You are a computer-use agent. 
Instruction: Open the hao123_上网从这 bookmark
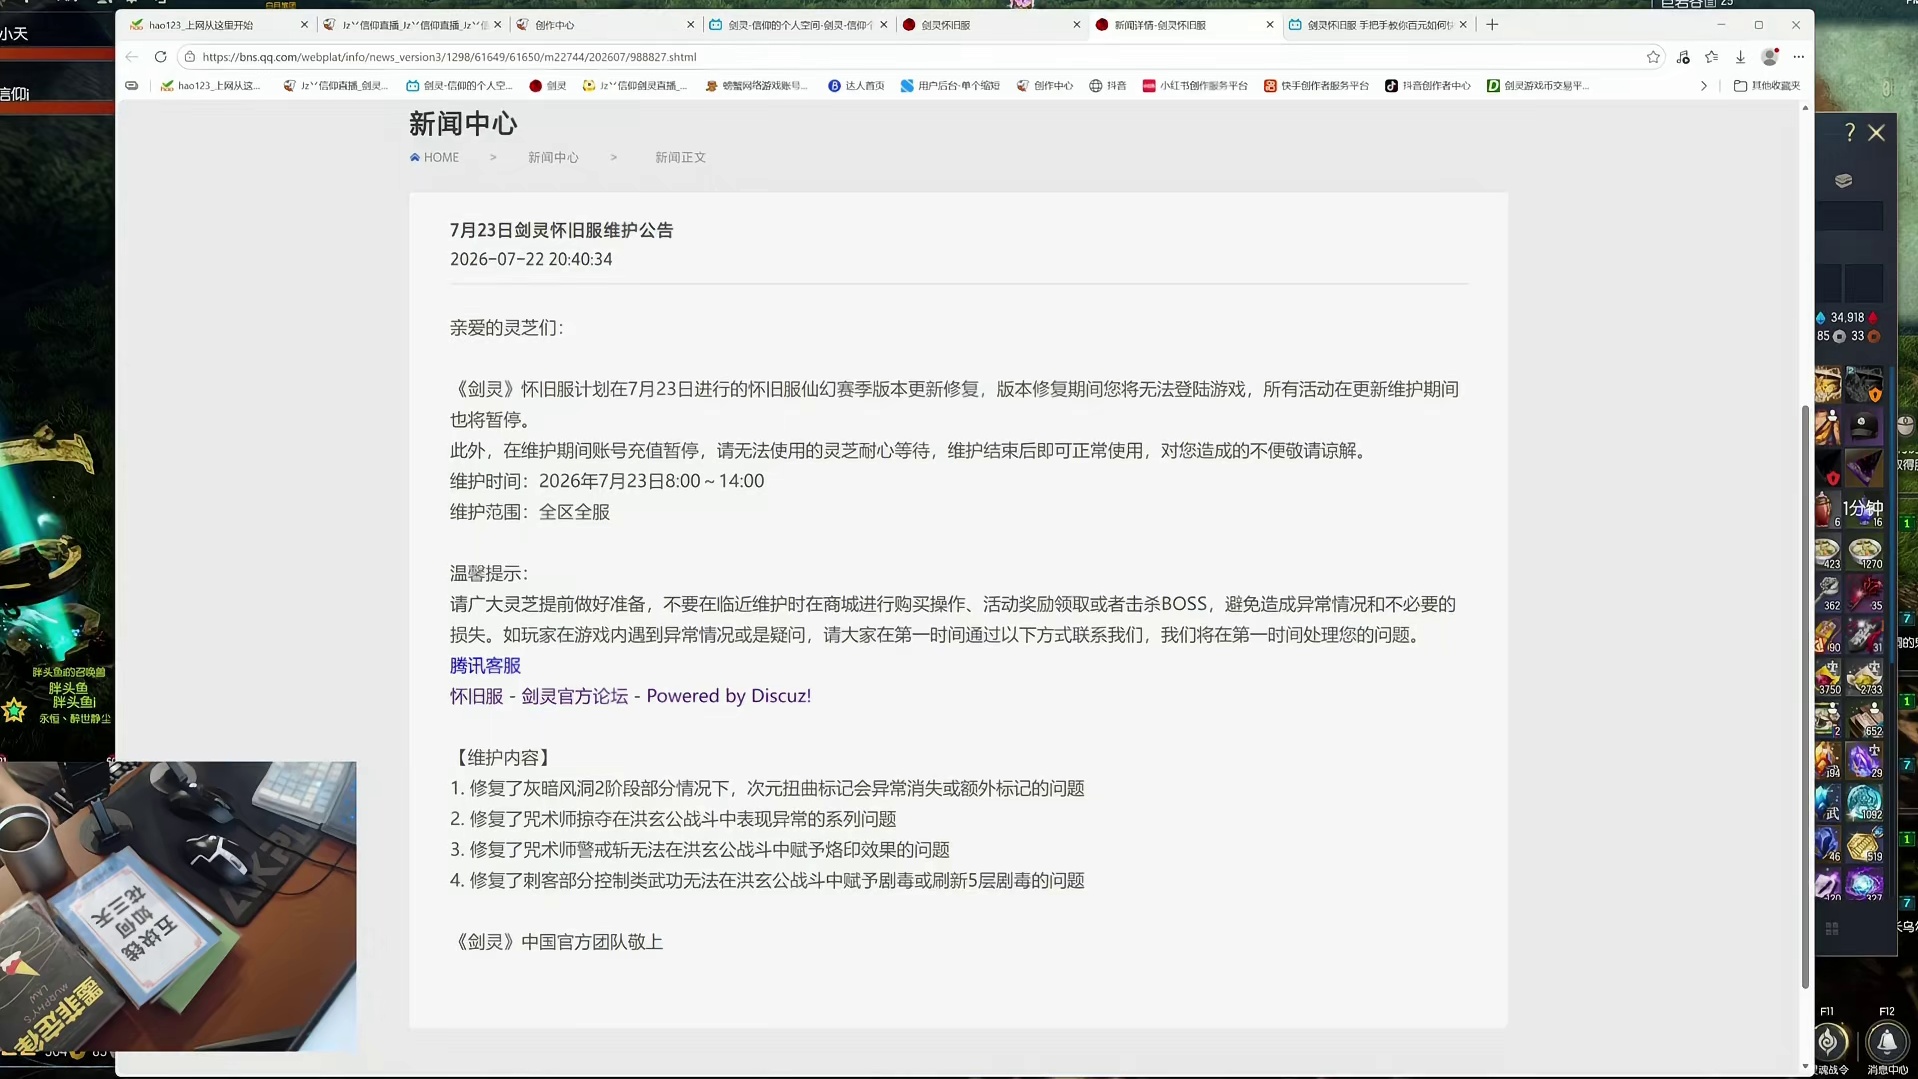click(210, 86)
